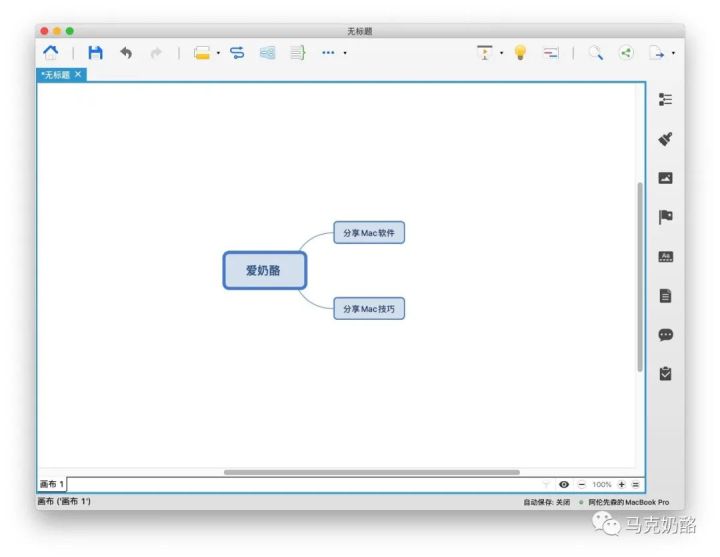
Task: Click the horizontal scrollbar thumb
Action: 371,472
